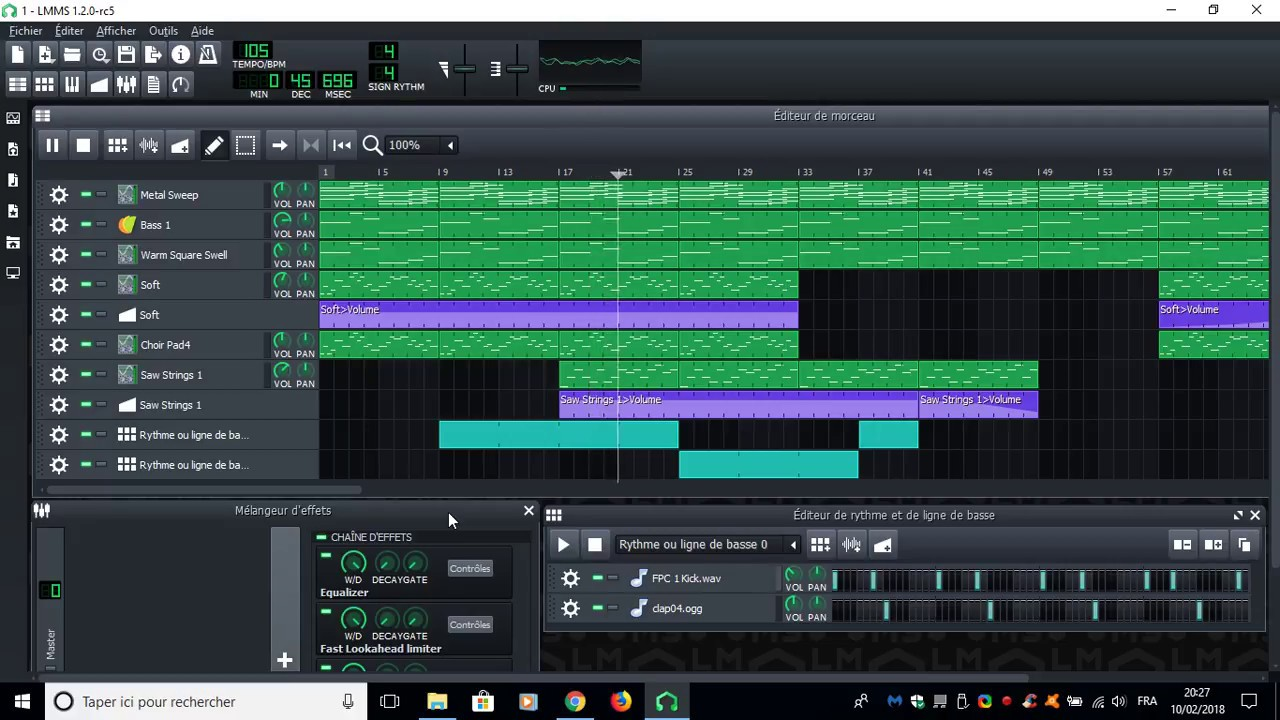The image size is (1280, 720).
Task: Export the current project icon
Action: coord(153,55)
